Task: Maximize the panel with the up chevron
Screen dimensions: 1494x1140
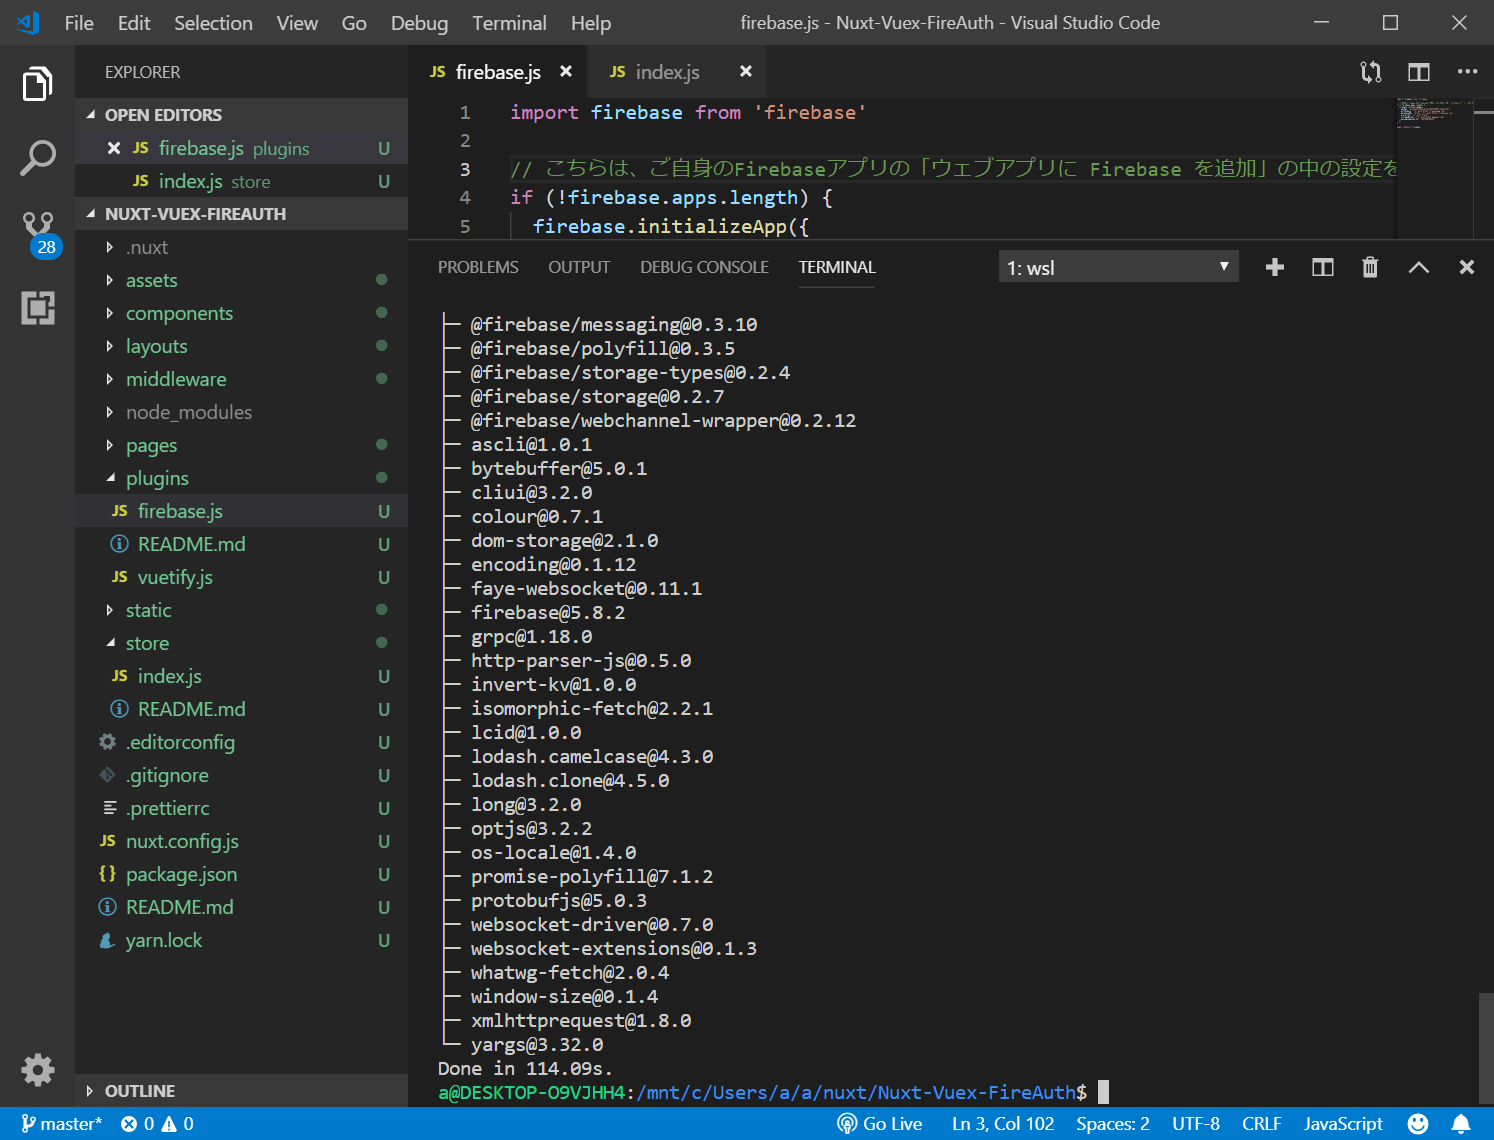Action: pos(1418,267)
